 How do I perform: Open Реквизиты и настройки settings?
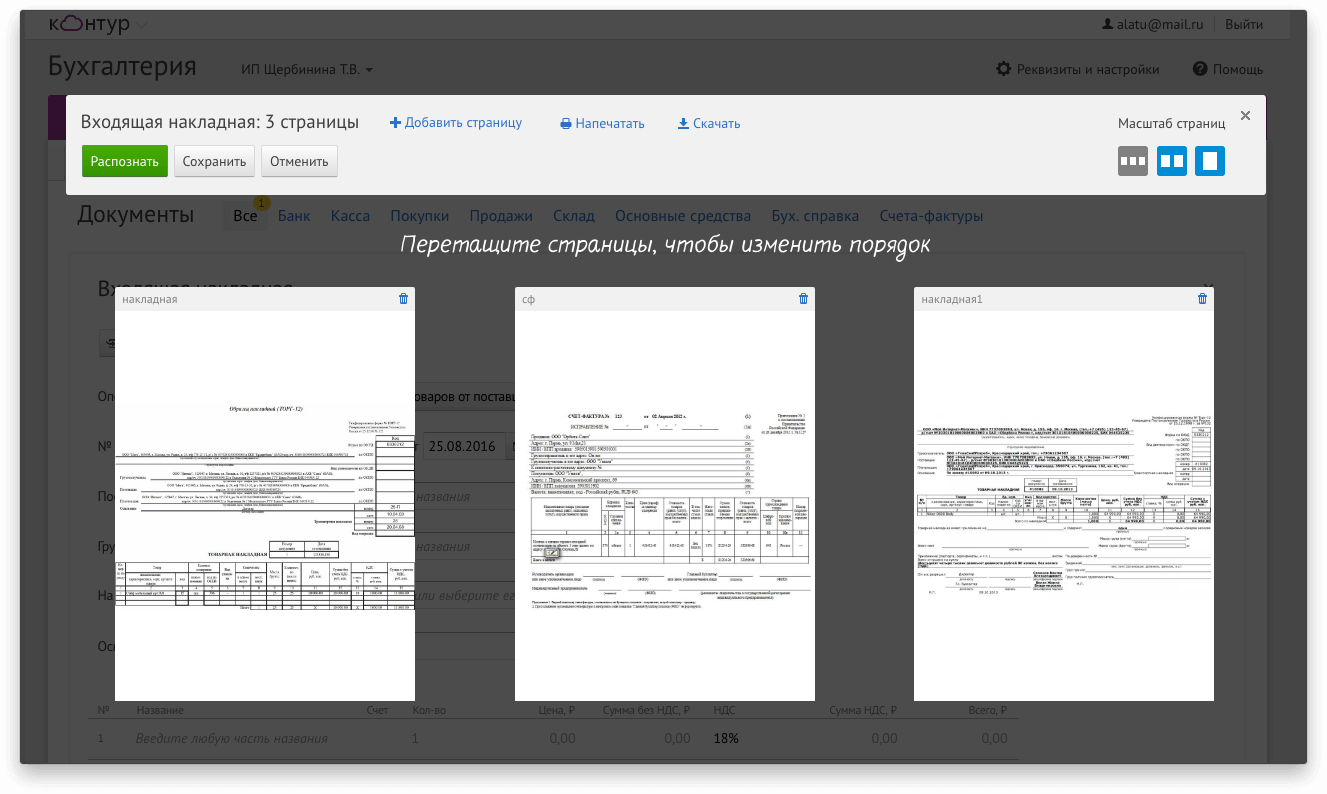coord(1078,69)
